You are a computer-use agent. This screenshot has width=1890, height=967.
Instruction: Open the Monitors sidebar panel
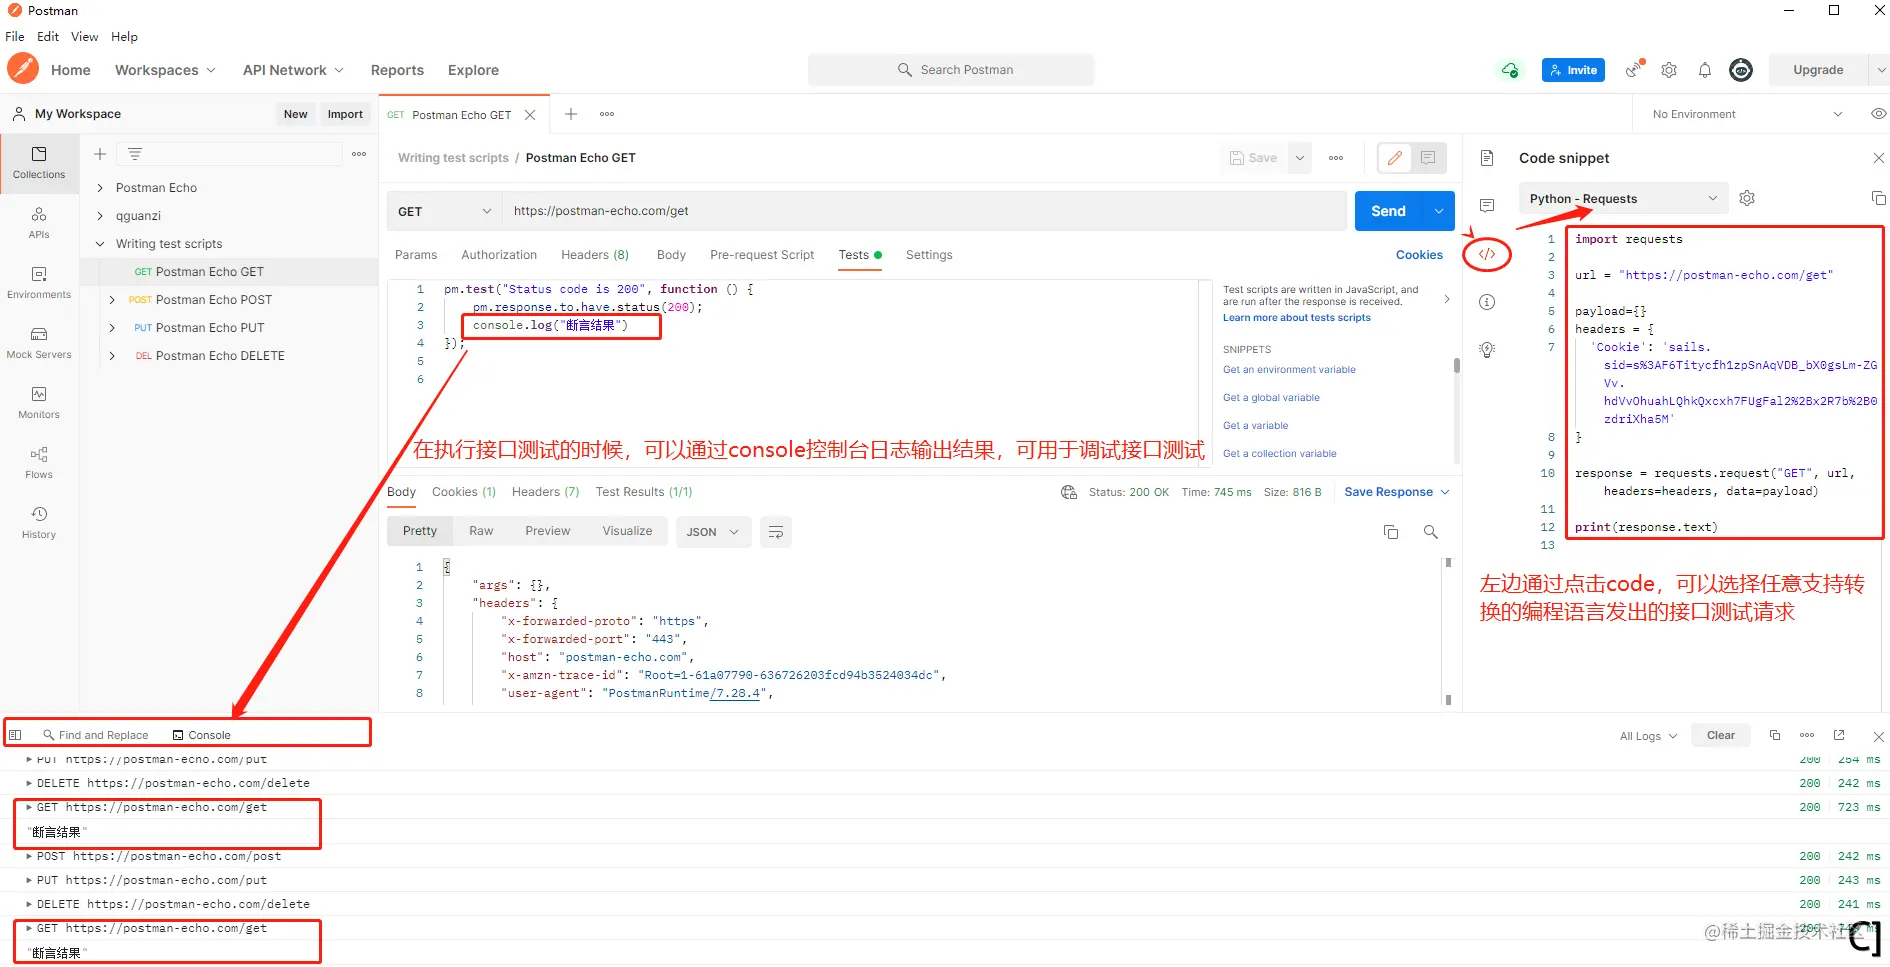pos(39,403)
